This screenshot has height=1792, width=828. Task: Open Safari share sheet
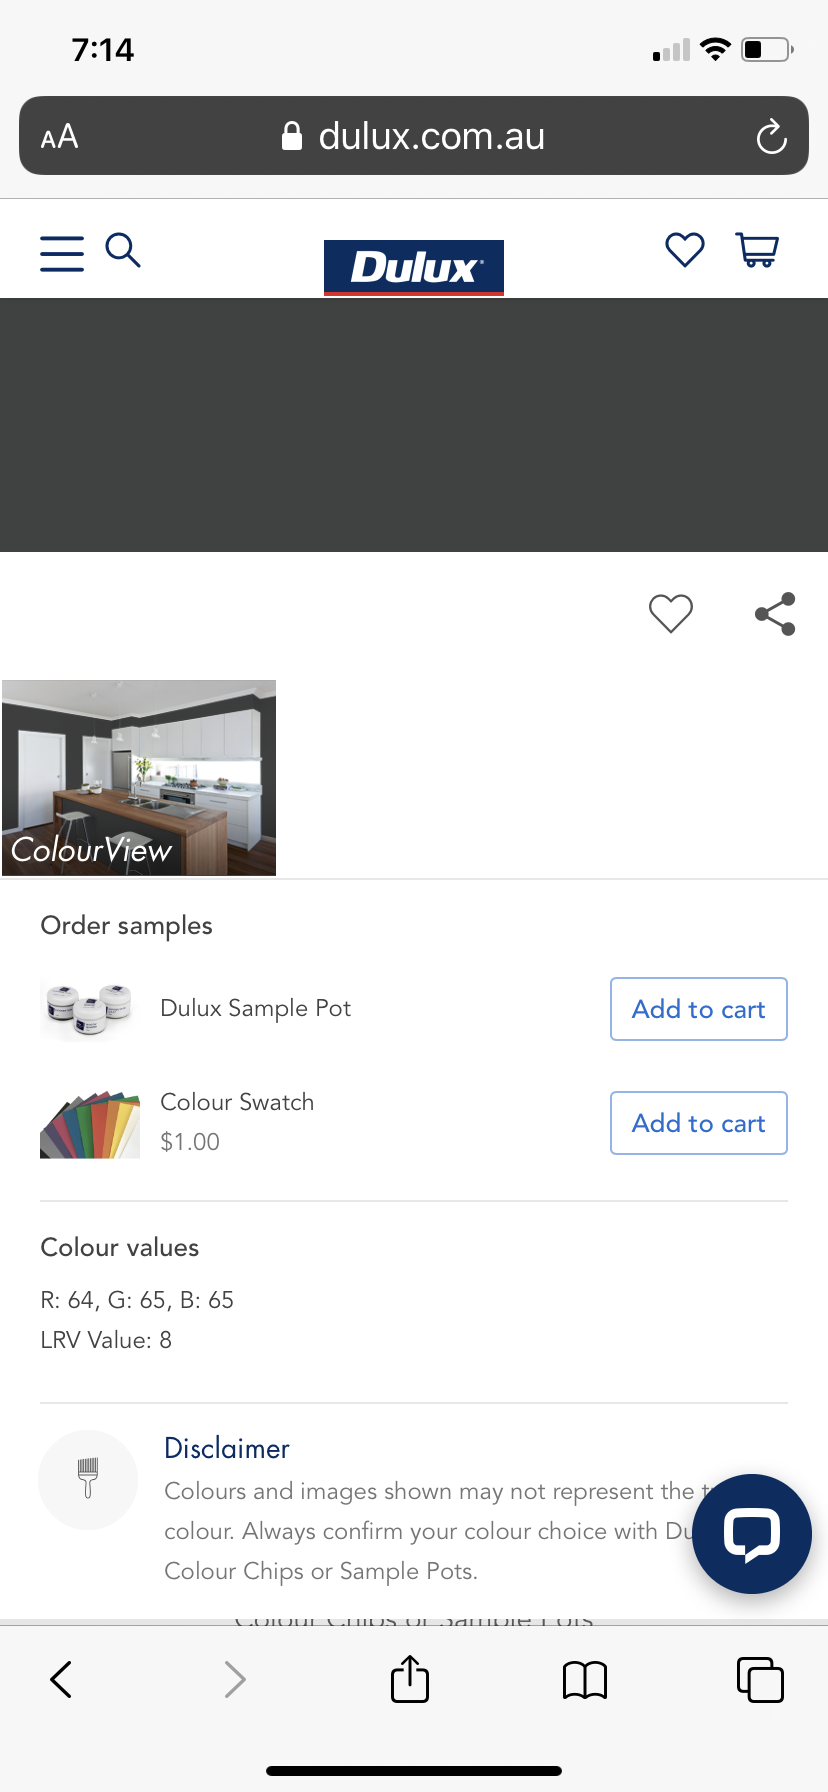(410, 1679)
